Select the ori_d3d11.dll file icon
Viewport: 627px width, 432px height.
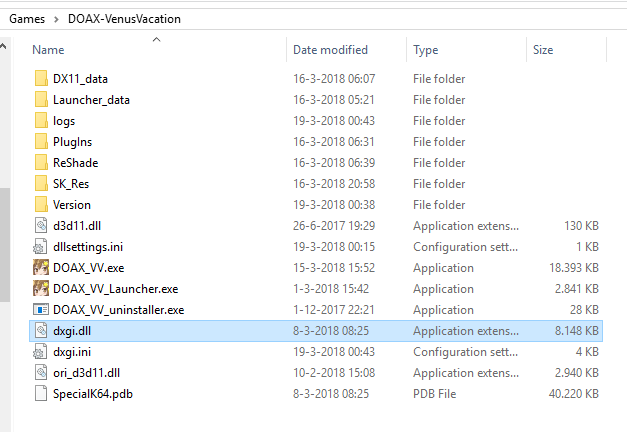click(x=41, y=372)
